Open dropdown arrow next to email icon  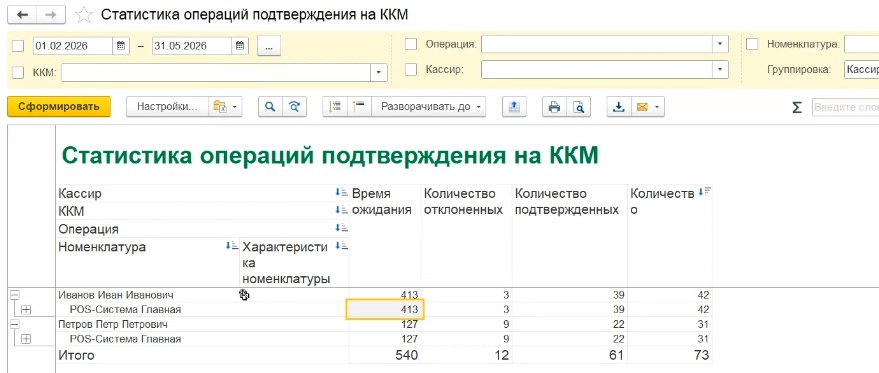click(x=657, y=107)
